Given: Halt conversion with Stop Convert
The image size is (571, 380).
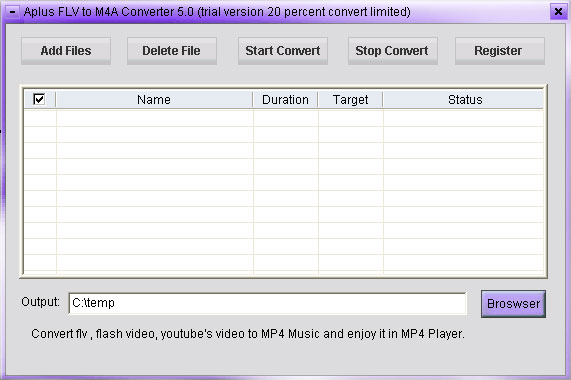Looking at the screenshot, I should (392, 51).
